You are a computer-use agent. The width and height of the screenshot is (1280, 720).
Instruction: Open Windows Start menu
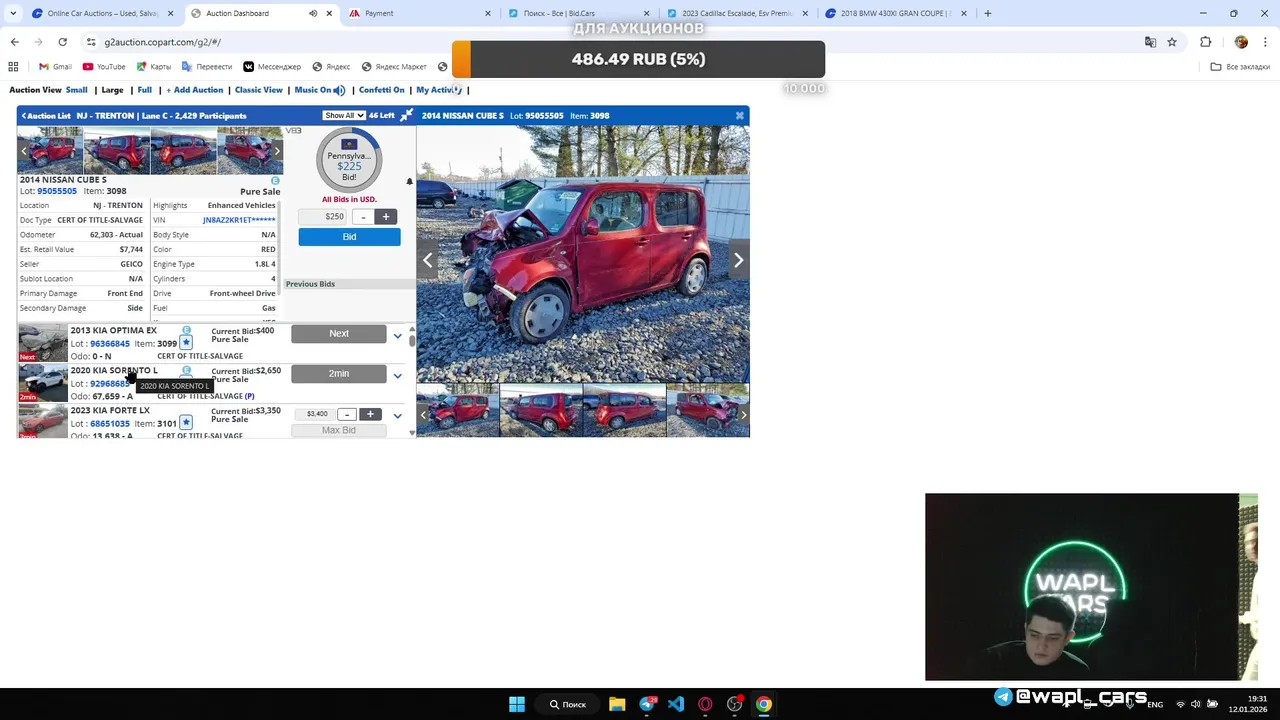pyautogui.click(x=517, y=704)
